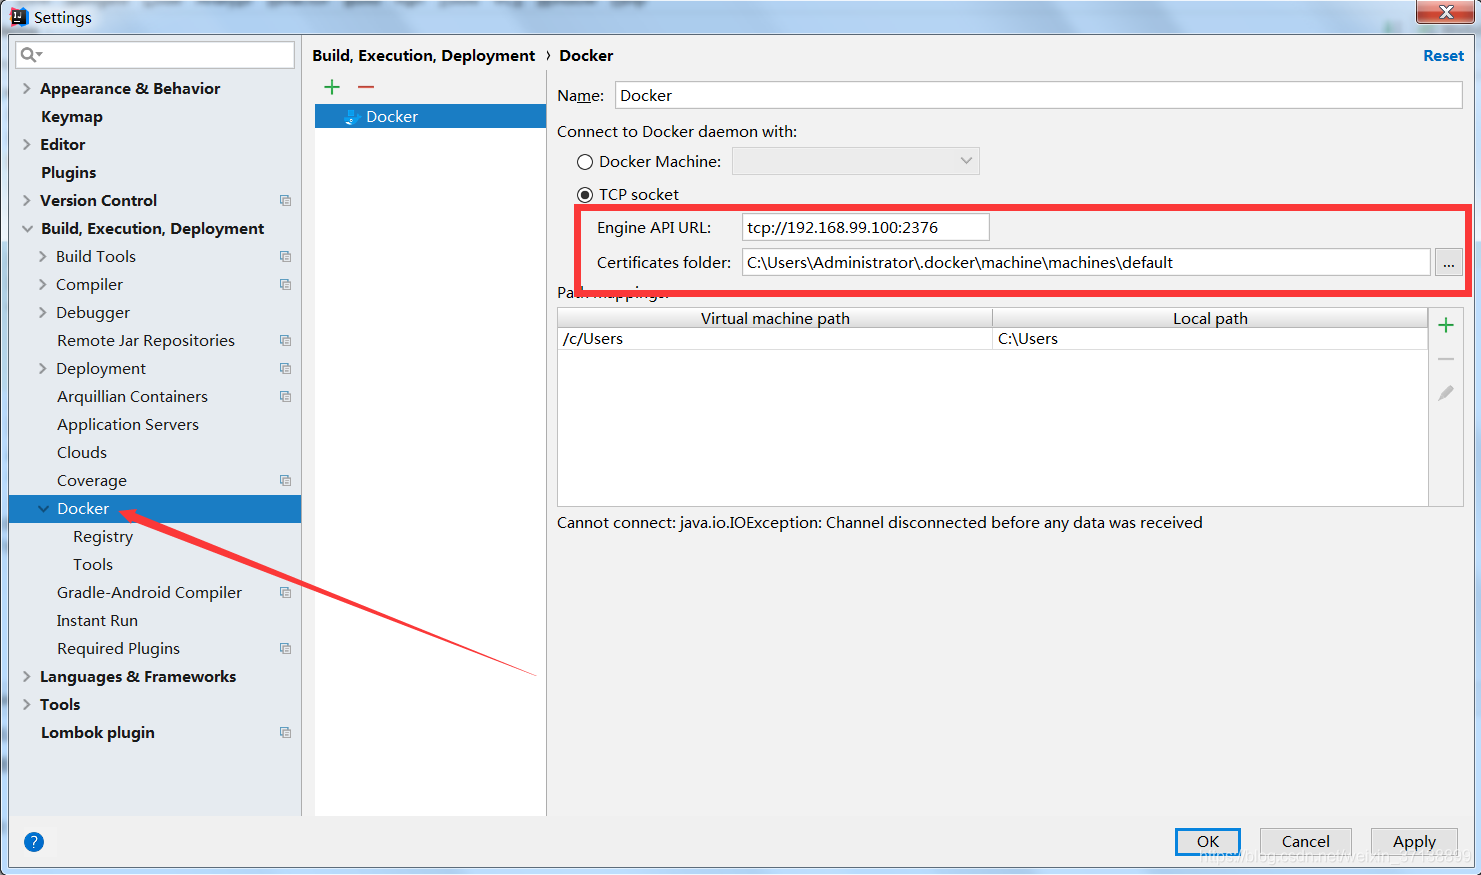Select Tools under Docker
Screen dimensions: 1481x875
tap(93, 565)
